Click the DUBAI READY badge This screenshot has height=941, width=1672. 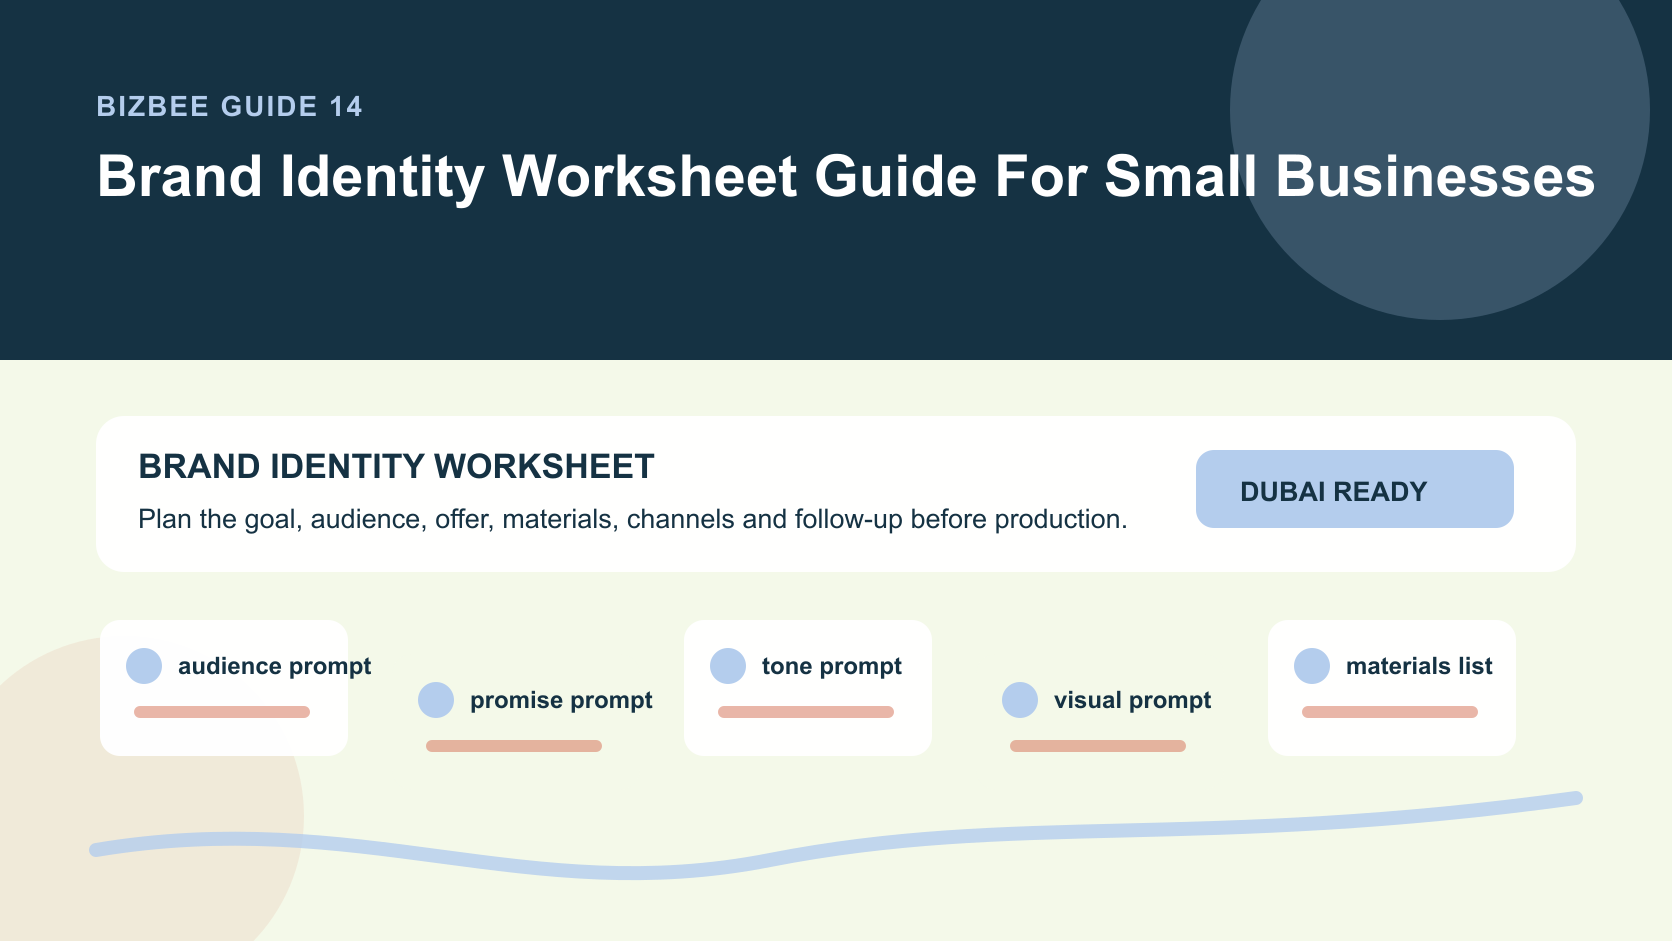[1355, 489]
